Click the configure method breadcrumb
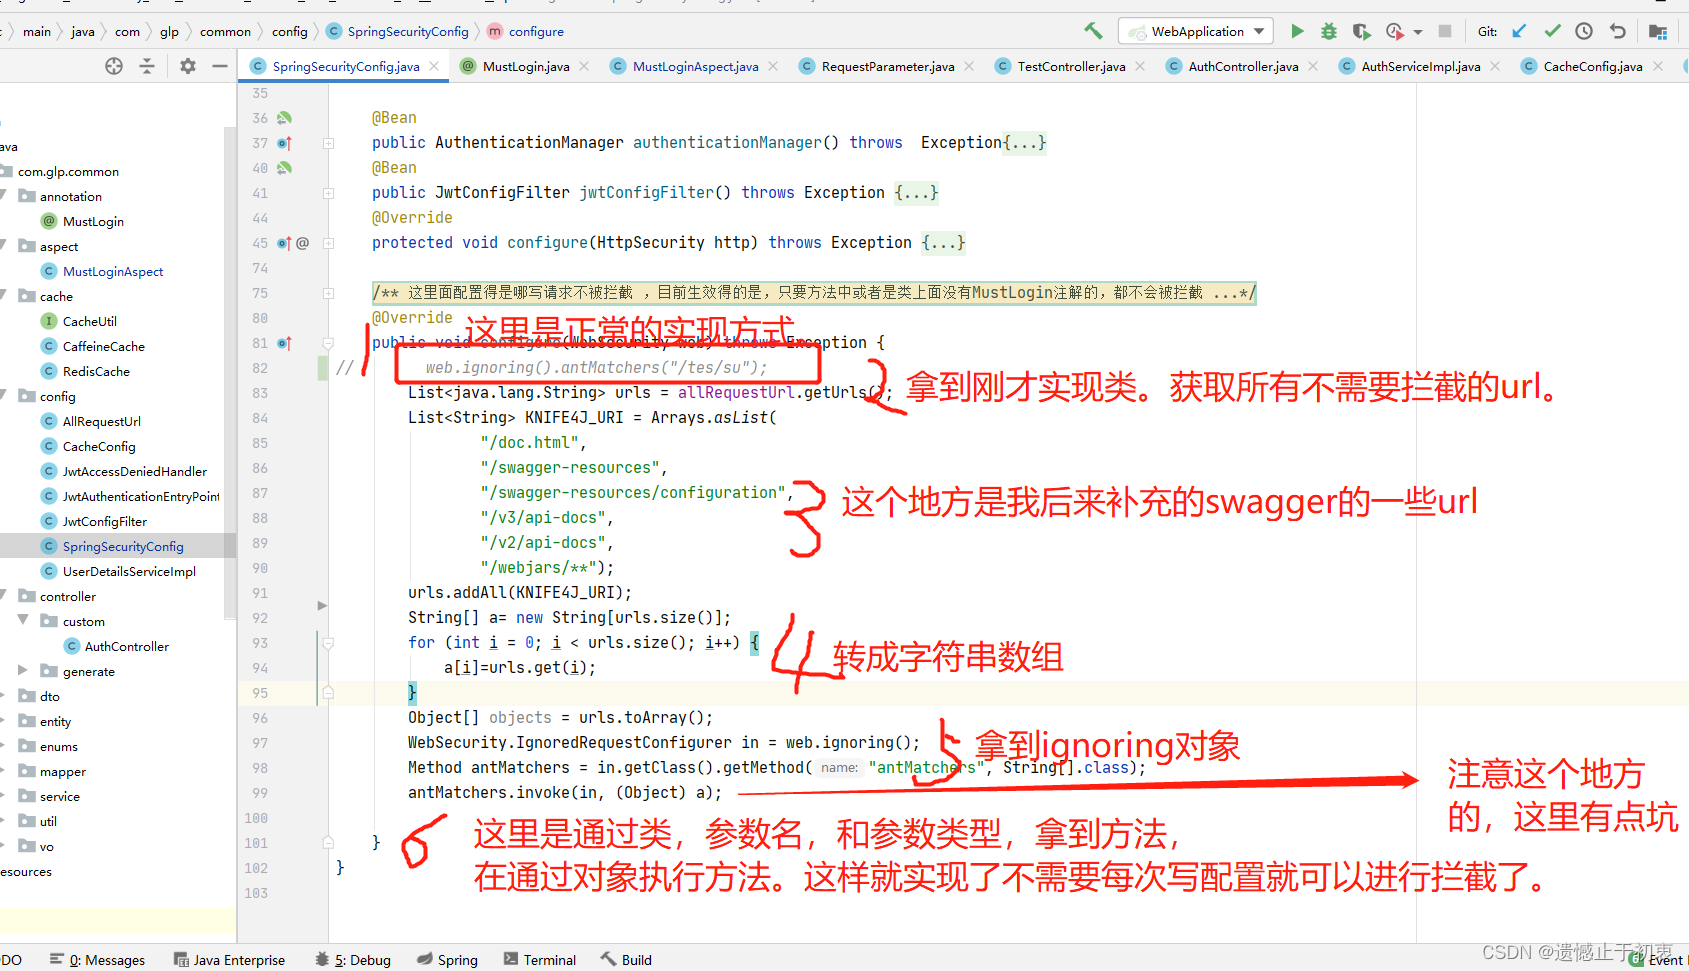This screenshot has width=1689, height=971. pyautogui.click(x=525, y=31)
